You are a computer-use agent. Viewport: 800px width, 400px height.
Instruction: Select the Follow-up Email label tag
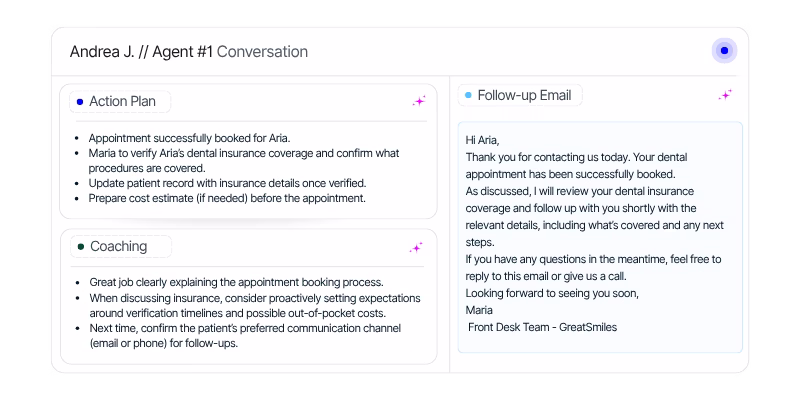pyautogui.click(x=520, y=95)
